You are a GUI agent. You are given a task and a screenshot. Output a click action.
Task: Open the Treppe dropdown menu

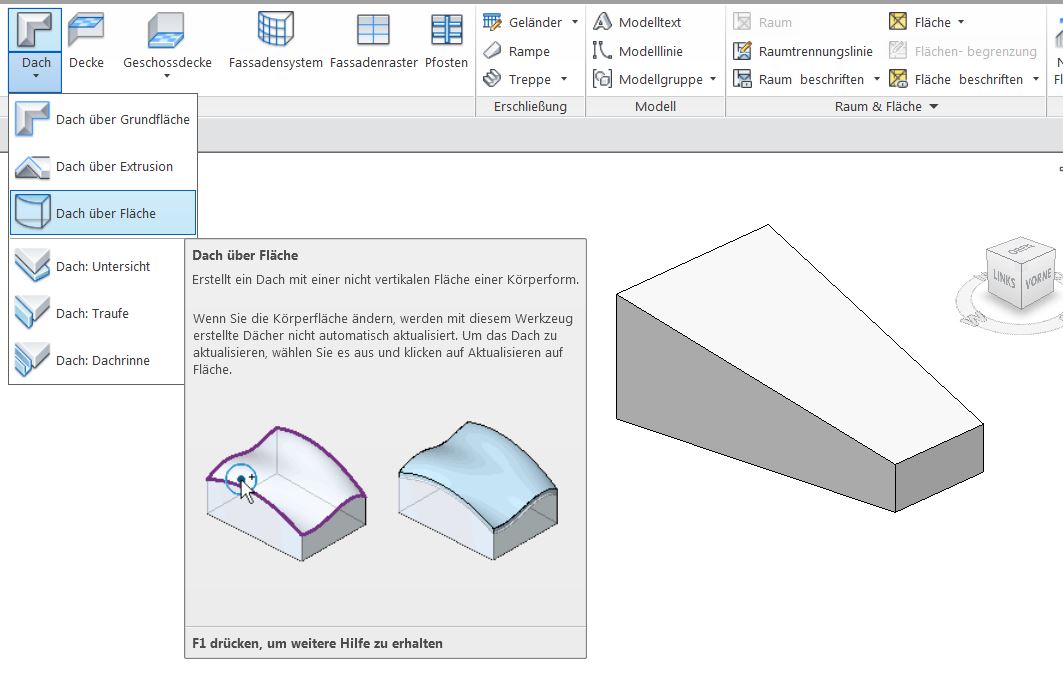click(564, 79)
